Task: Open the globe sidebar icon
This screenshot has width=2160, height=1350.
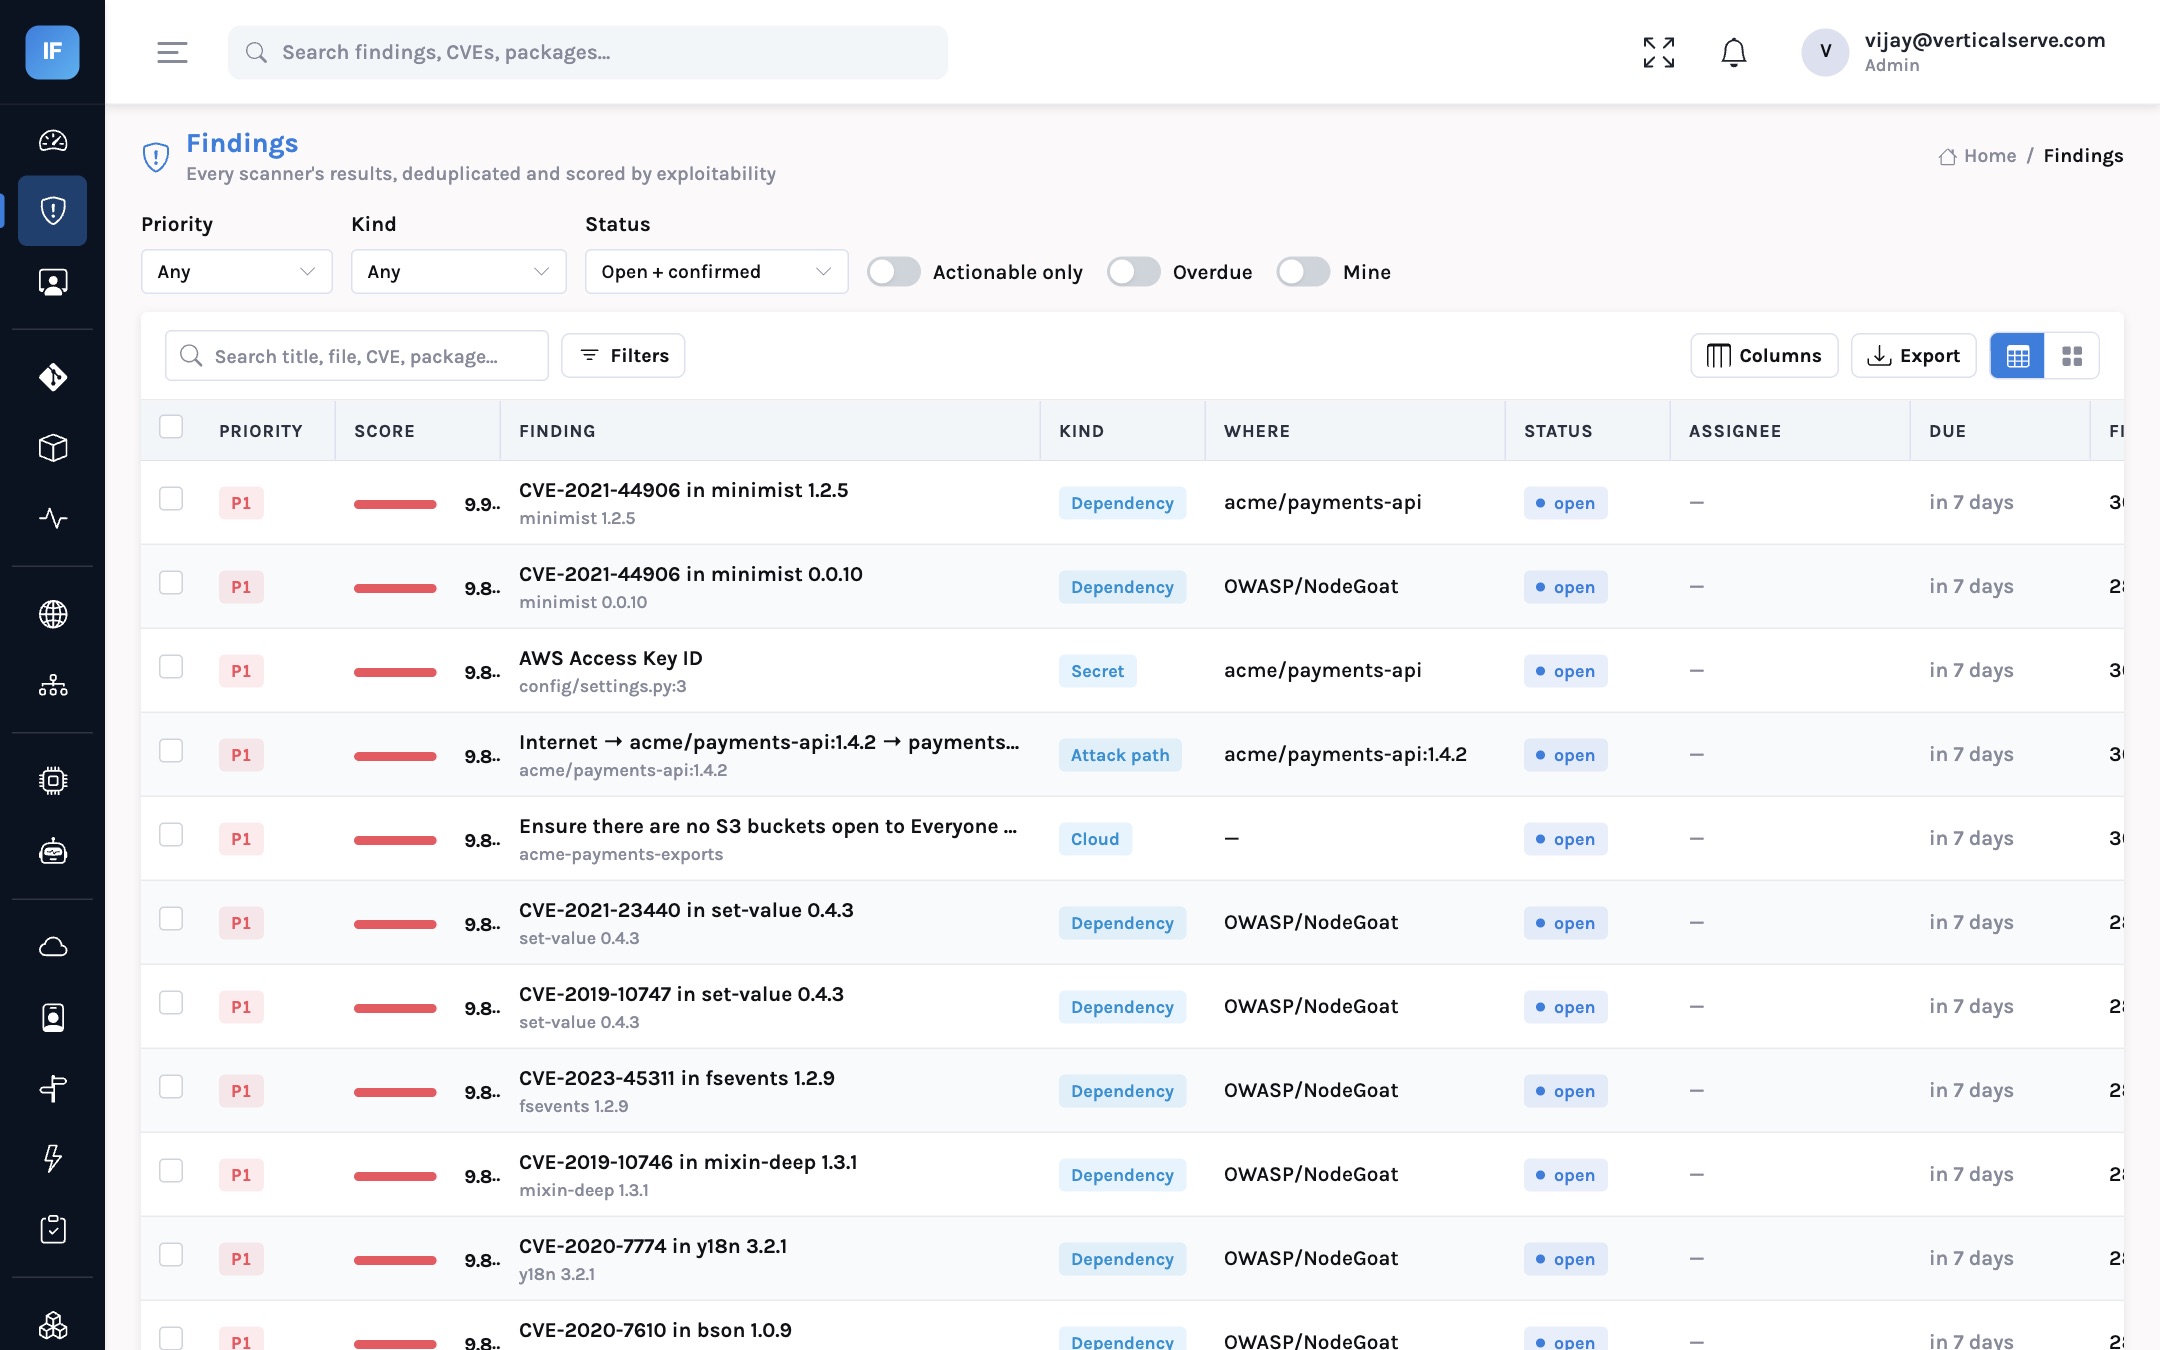Action: tap(53, 614)
